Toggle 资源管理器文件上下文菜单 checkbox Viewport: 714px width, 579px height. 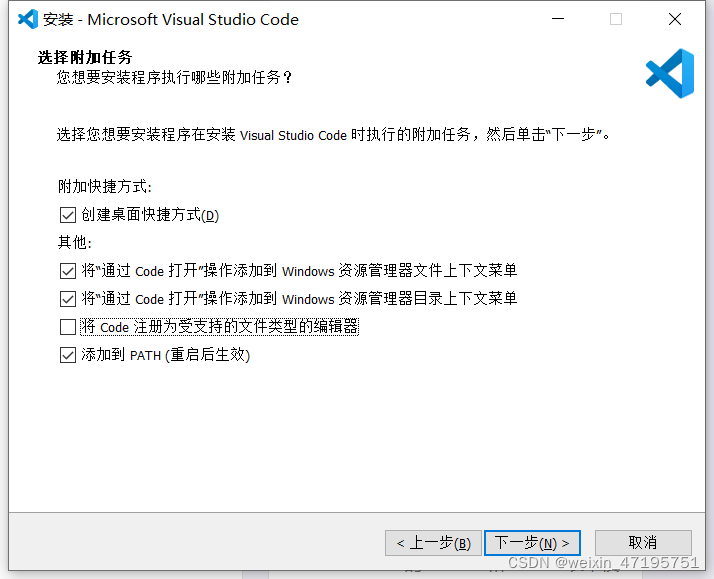click(68, 271)
